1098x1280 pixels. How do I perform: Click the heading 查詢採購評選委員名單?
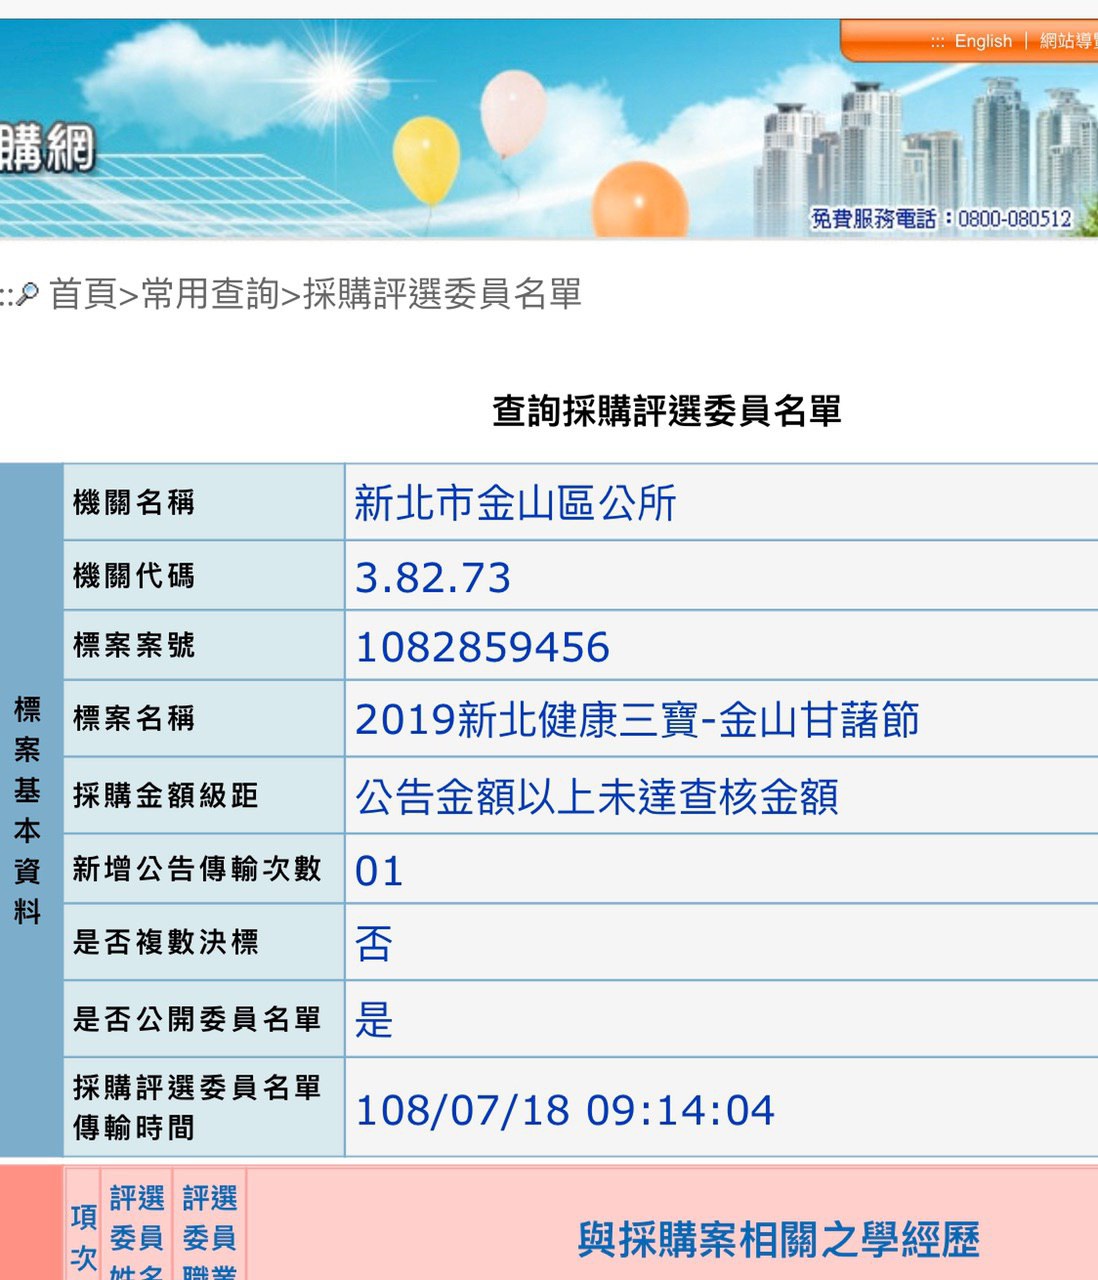click(667, 411)
